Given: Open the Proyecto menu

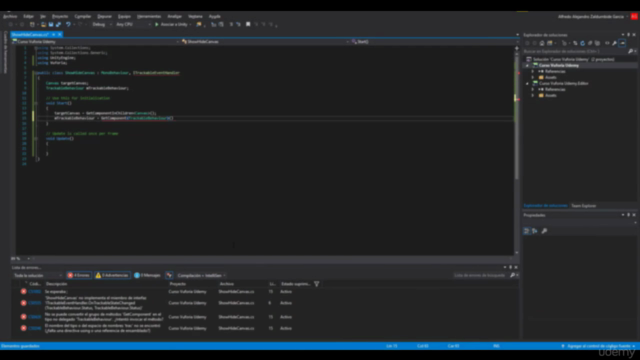Looking at the screenshot, I should [60, 16].
